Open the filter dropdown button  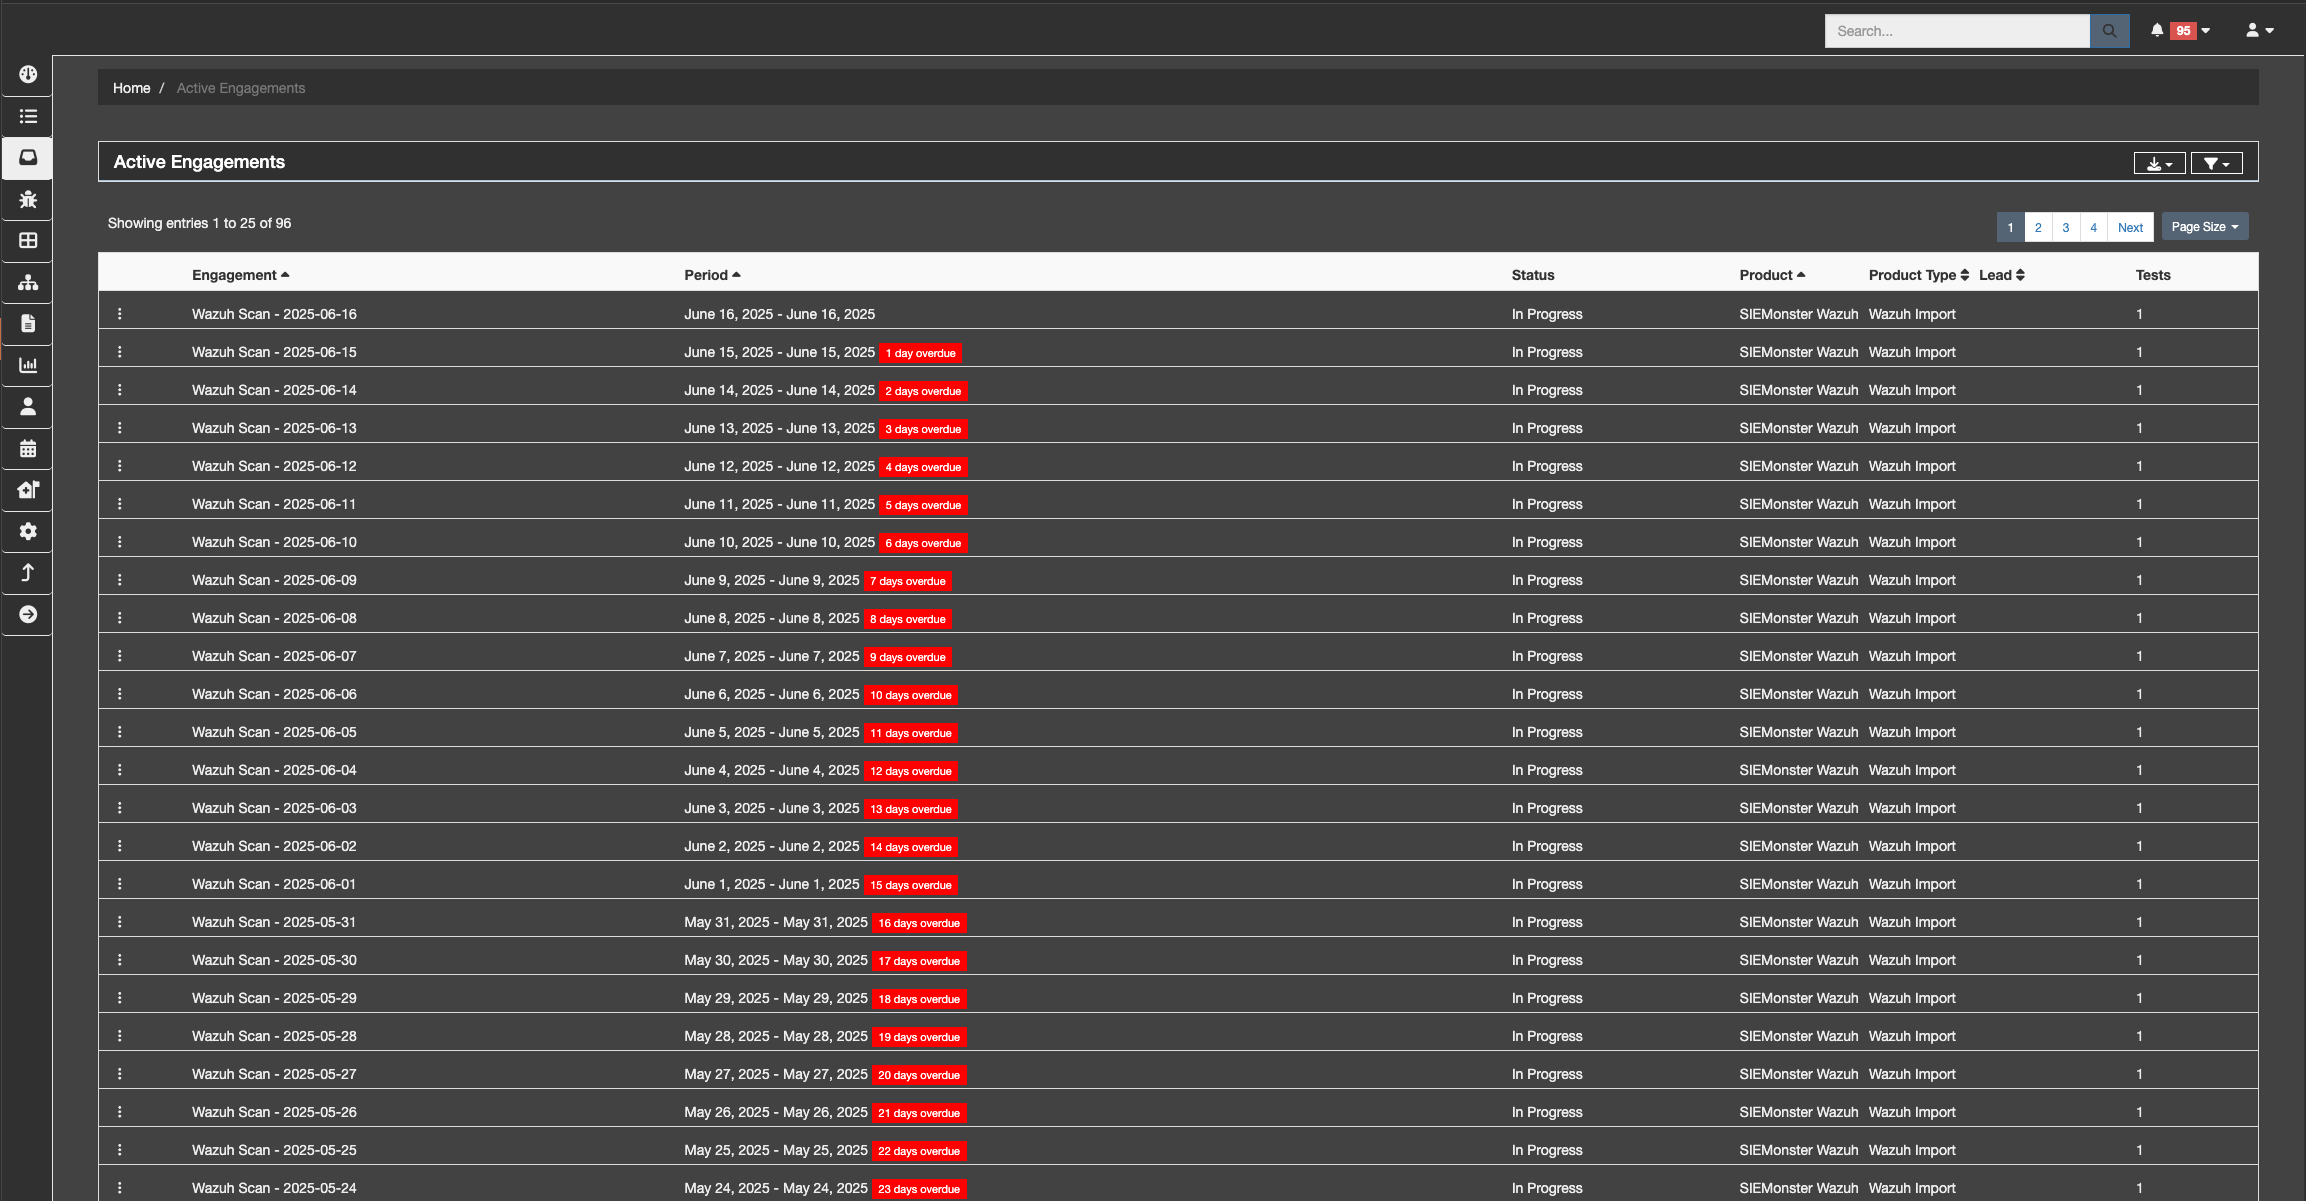(2216, 163)
